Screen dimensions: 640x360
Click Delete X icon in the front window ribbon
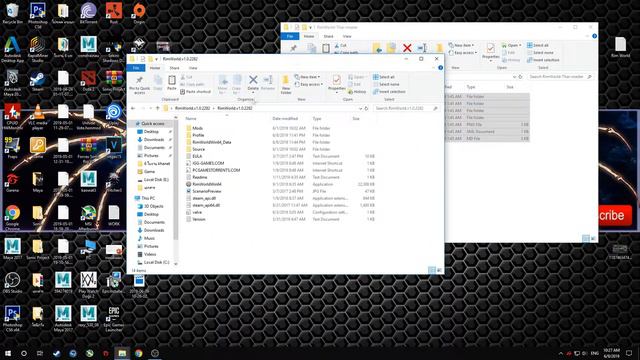(x=253, y=80)
